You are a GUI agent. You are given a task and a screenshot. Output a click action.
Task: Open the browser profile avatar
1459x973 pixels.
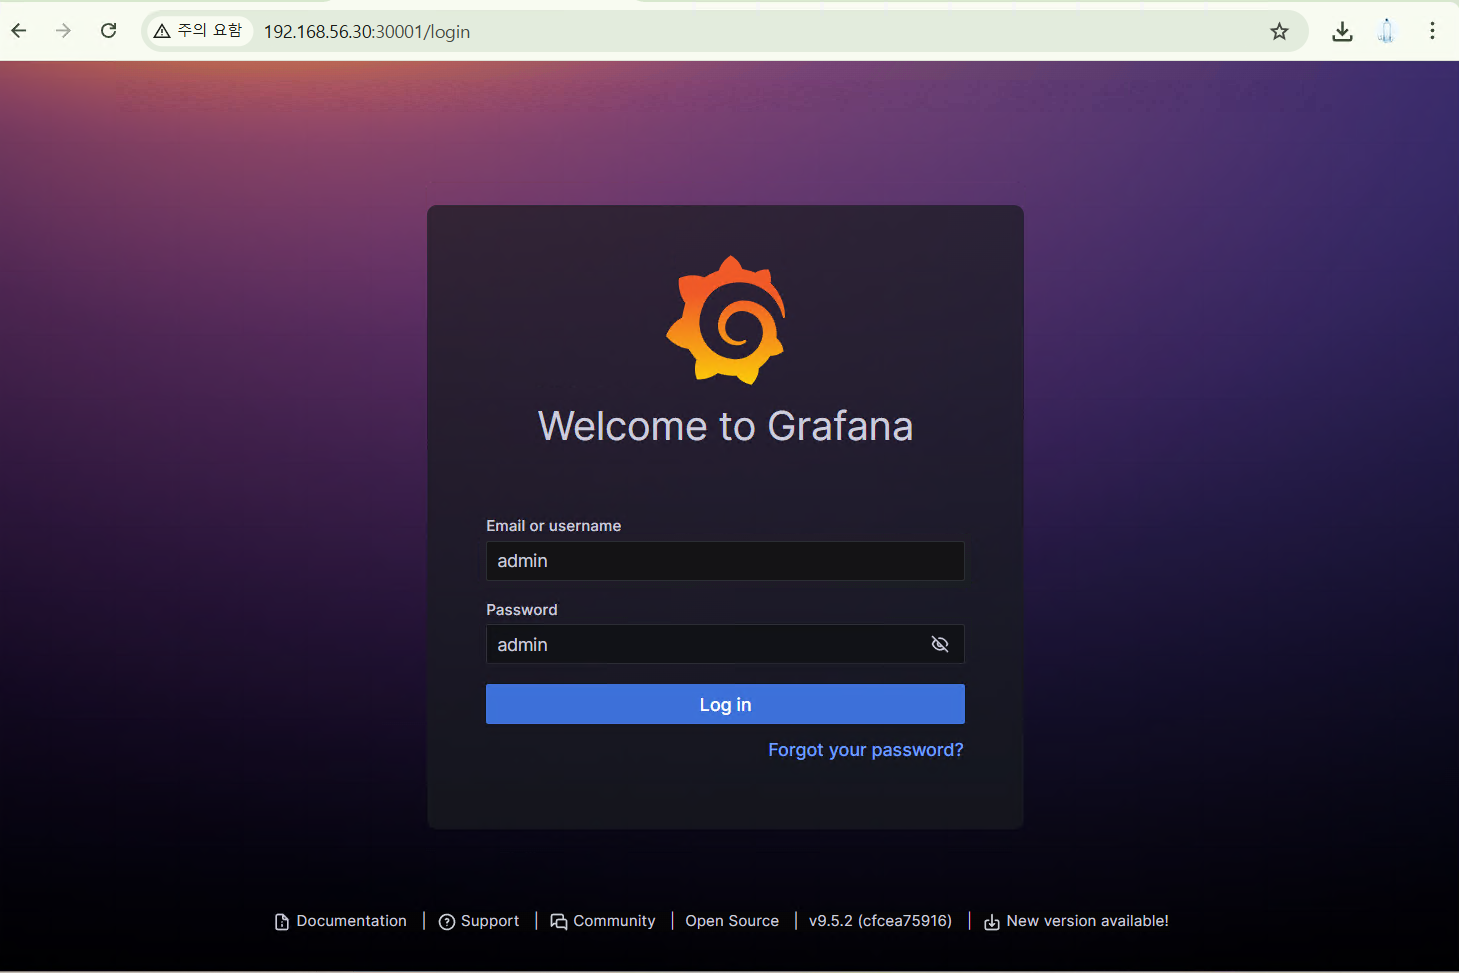(x=1386, y=31)
